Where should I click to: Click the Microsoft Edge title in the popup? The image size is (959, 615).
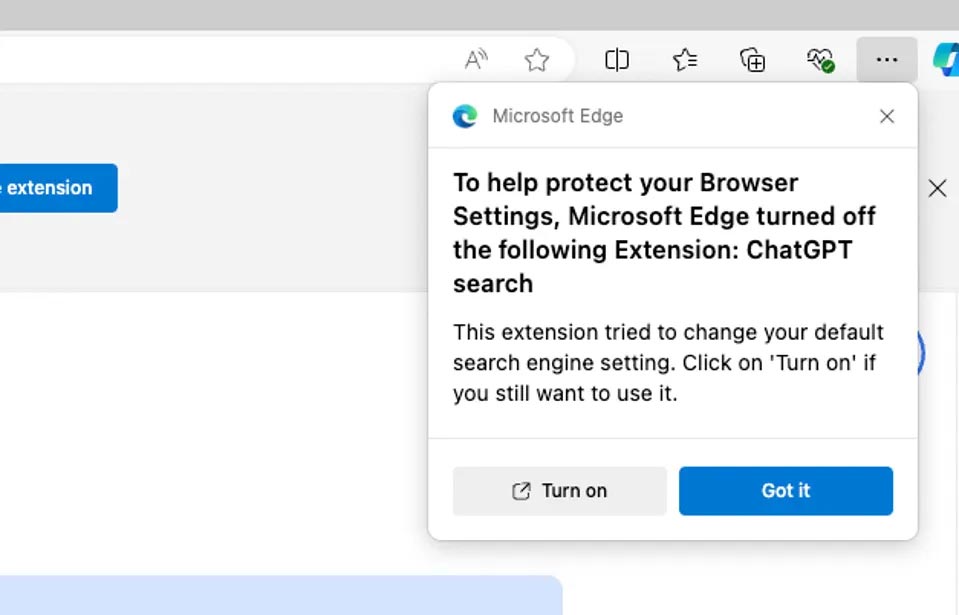coord(558,116)
